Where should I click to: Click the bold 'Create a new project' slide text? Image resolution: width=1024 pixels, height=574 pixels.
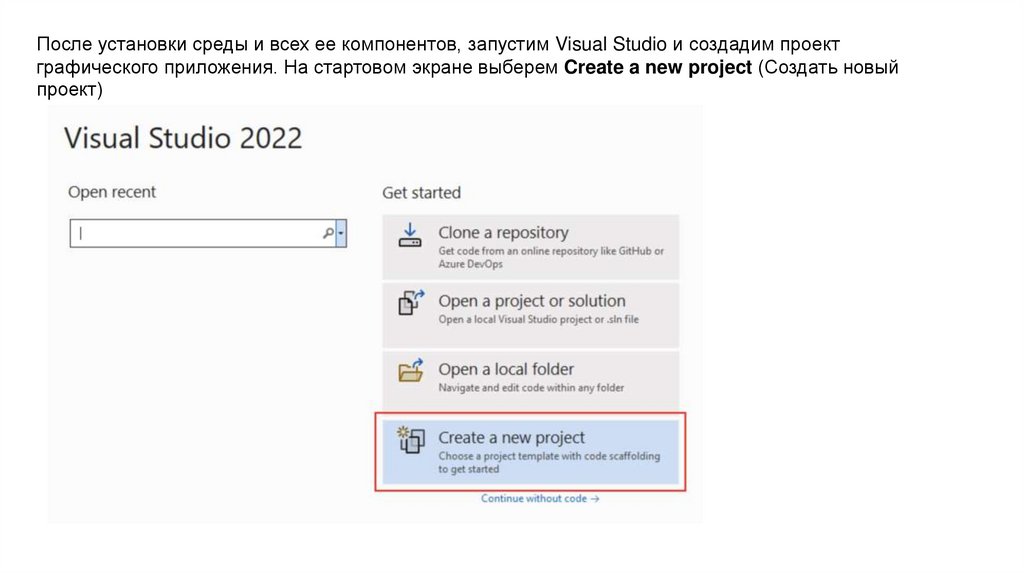pyautogui.click(x=659, y=68)
